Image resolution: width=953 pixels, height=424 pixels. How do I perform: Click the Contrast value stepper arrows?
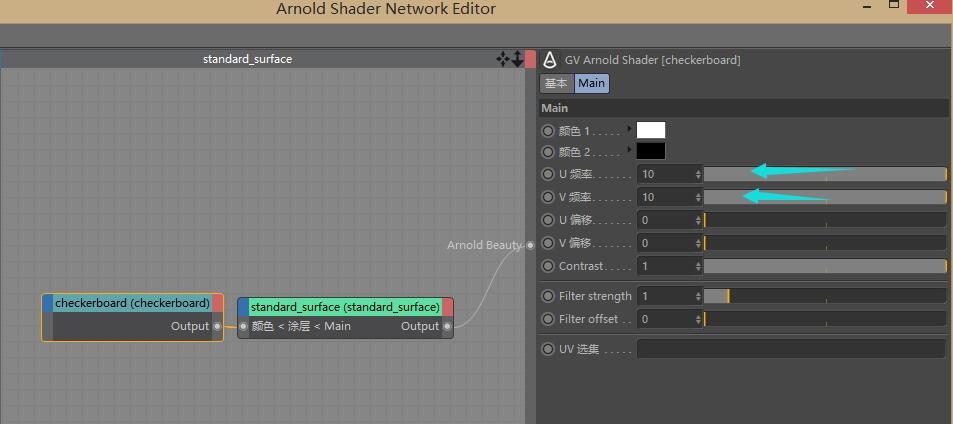point(698,266)
